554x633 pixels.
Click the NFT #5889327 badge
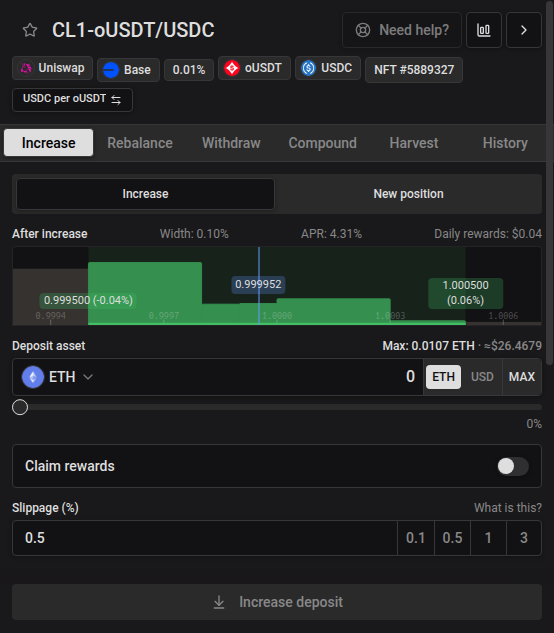click(414, 70)
